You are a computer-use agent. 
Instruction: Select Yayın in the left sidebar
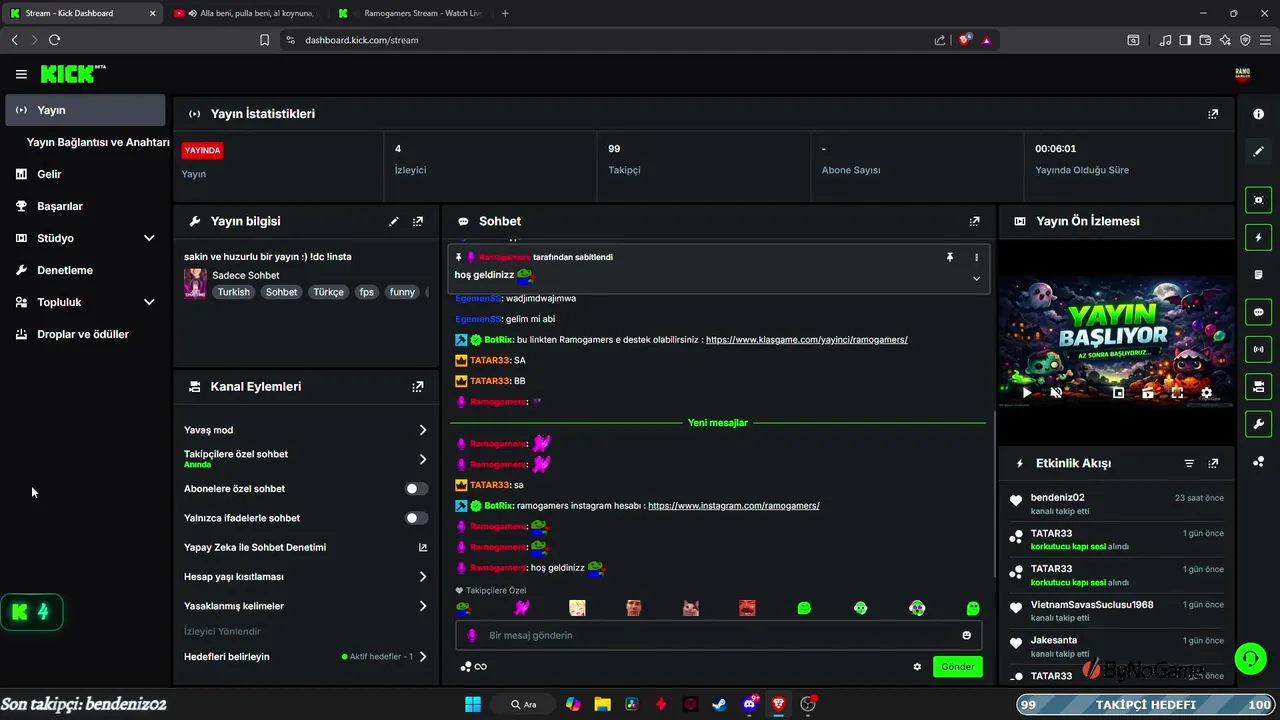85,110
